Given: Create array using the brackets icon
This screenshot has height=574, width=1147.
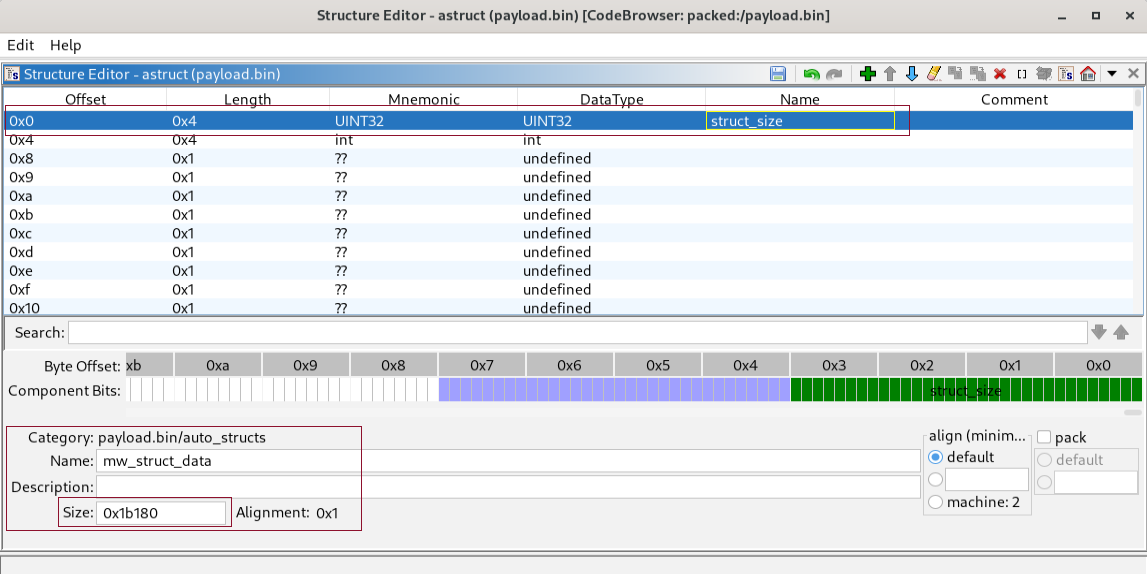Looking at the screenshot, I should point(1022,74).
